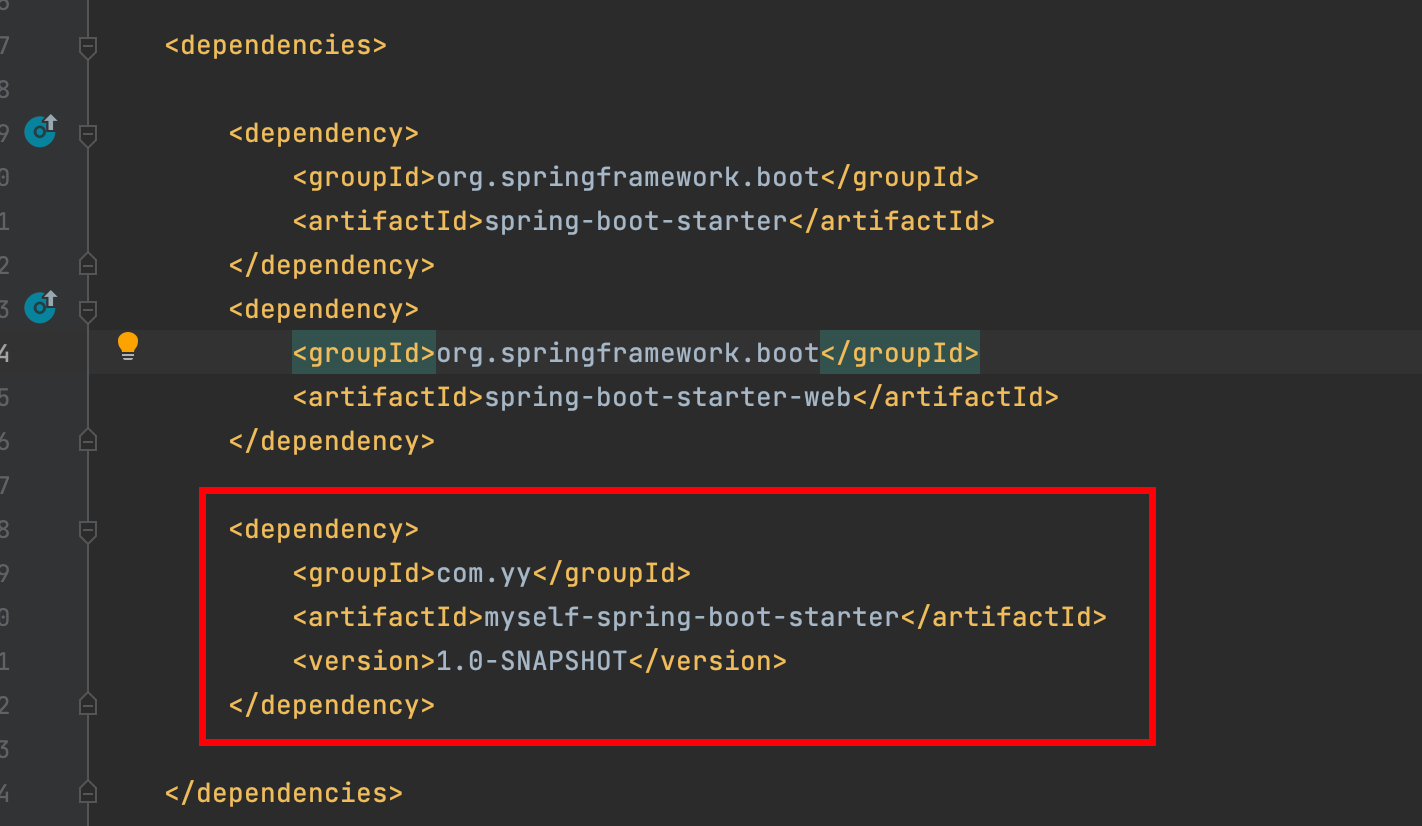The height and width of the screenshot is (826, 1422).
Task: Click the gutter icon beside the spring-boot-starter dependency
Action: [x=41, y=131]
